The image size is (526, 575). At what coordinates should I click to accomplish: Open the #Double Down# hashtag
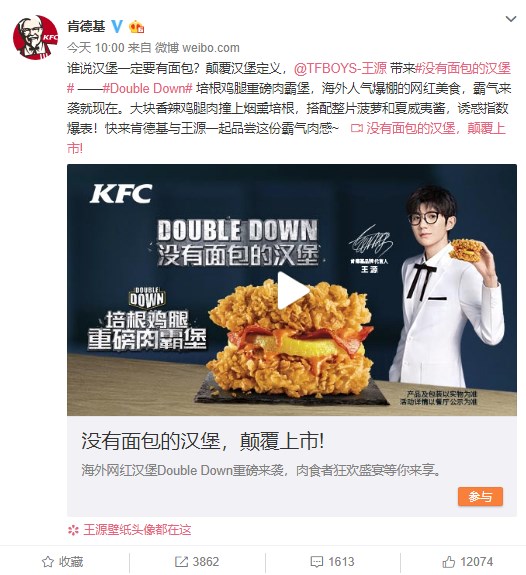click(148, 88)
